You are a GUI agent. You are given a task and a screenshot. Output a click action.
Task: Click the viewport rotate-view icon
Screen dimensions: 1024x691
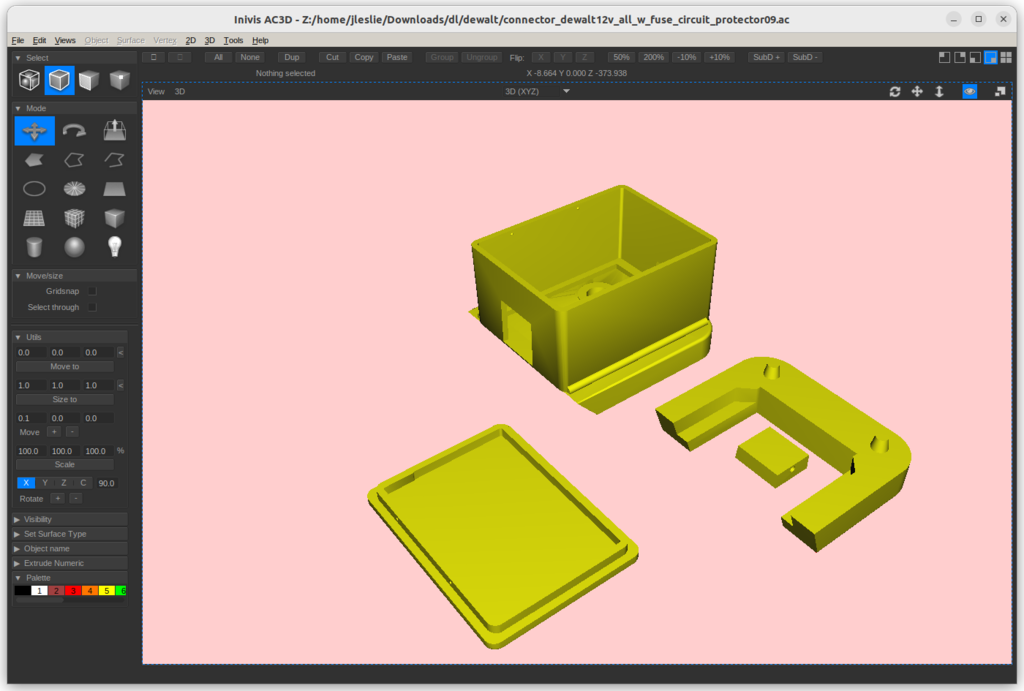coord(894,91)
